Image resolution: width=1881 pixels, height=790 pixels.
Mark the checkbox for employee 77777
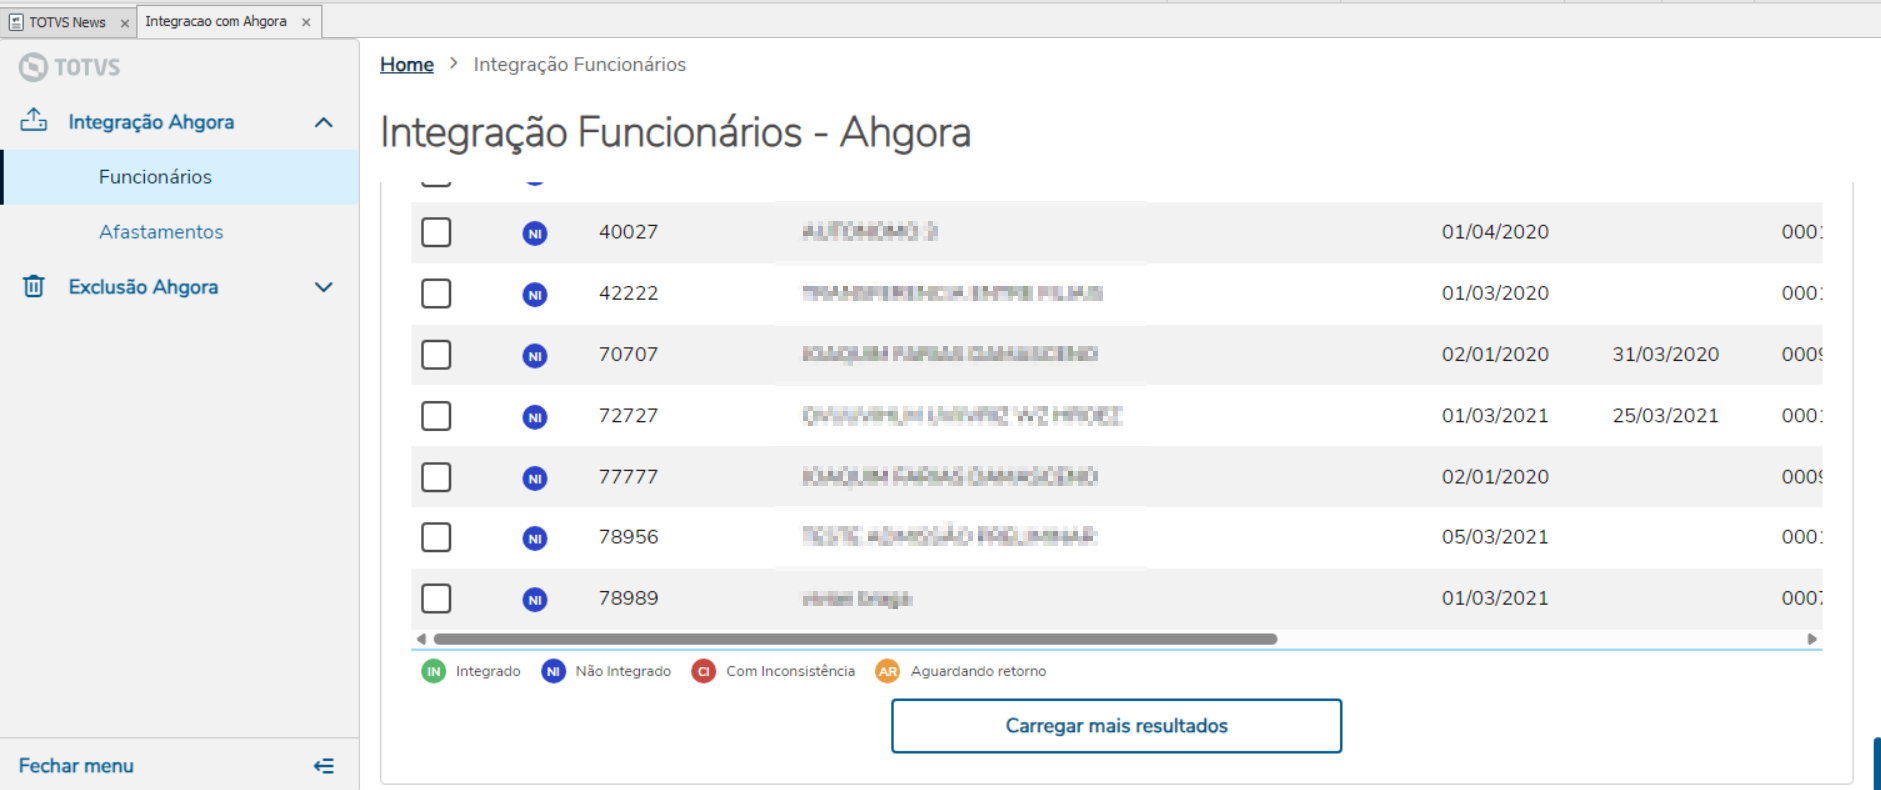[436, 477]
